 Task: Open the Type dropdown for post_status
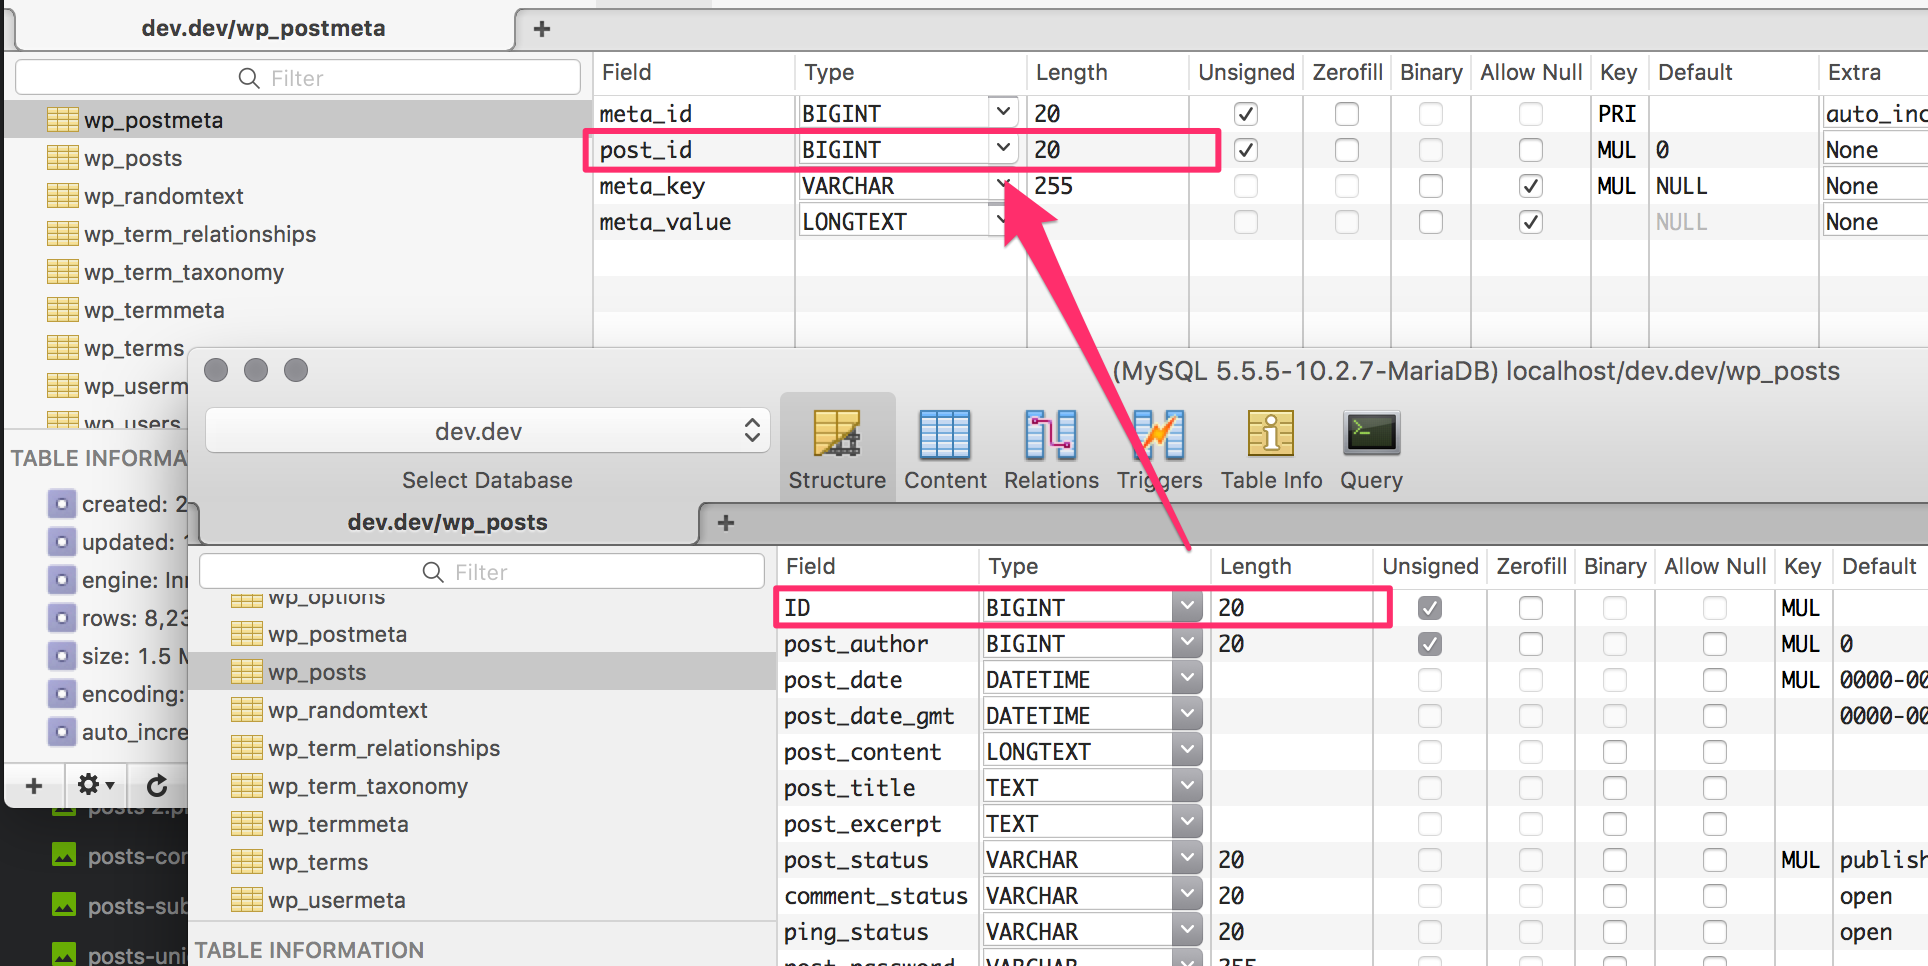coord(1187,859)
